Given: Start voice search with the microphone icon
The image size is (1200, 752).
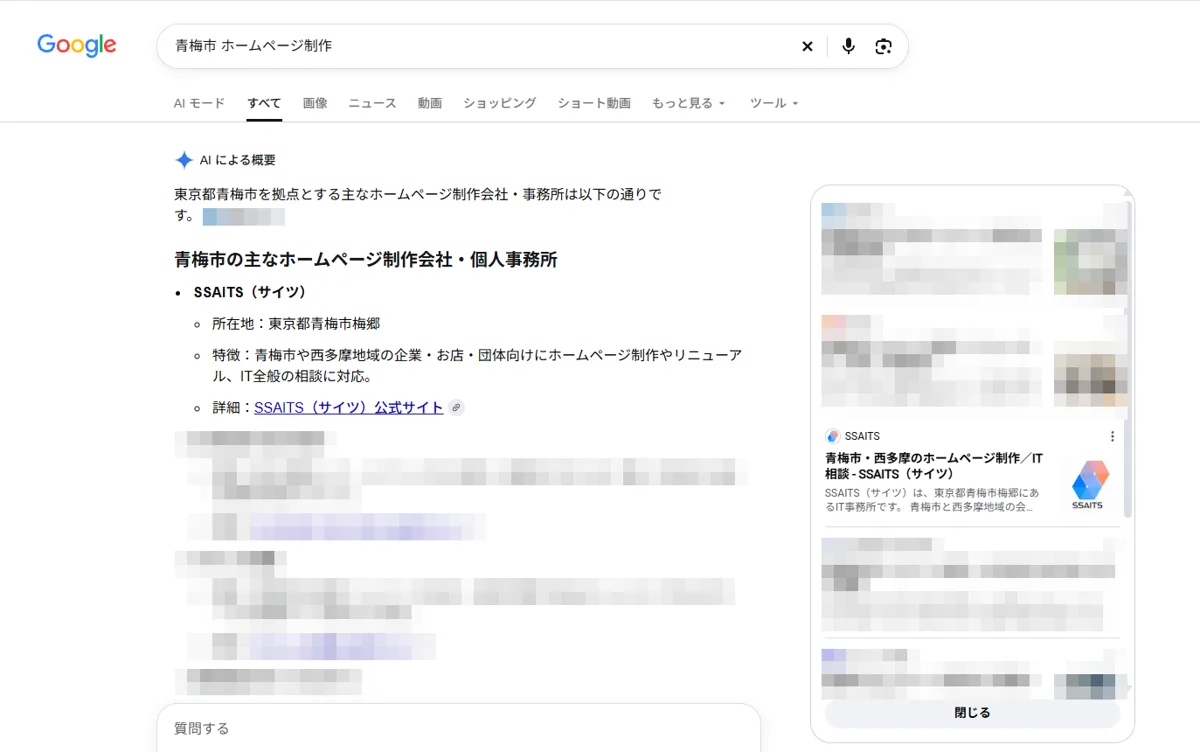Looking at the screenshot, I should point(848,46).
